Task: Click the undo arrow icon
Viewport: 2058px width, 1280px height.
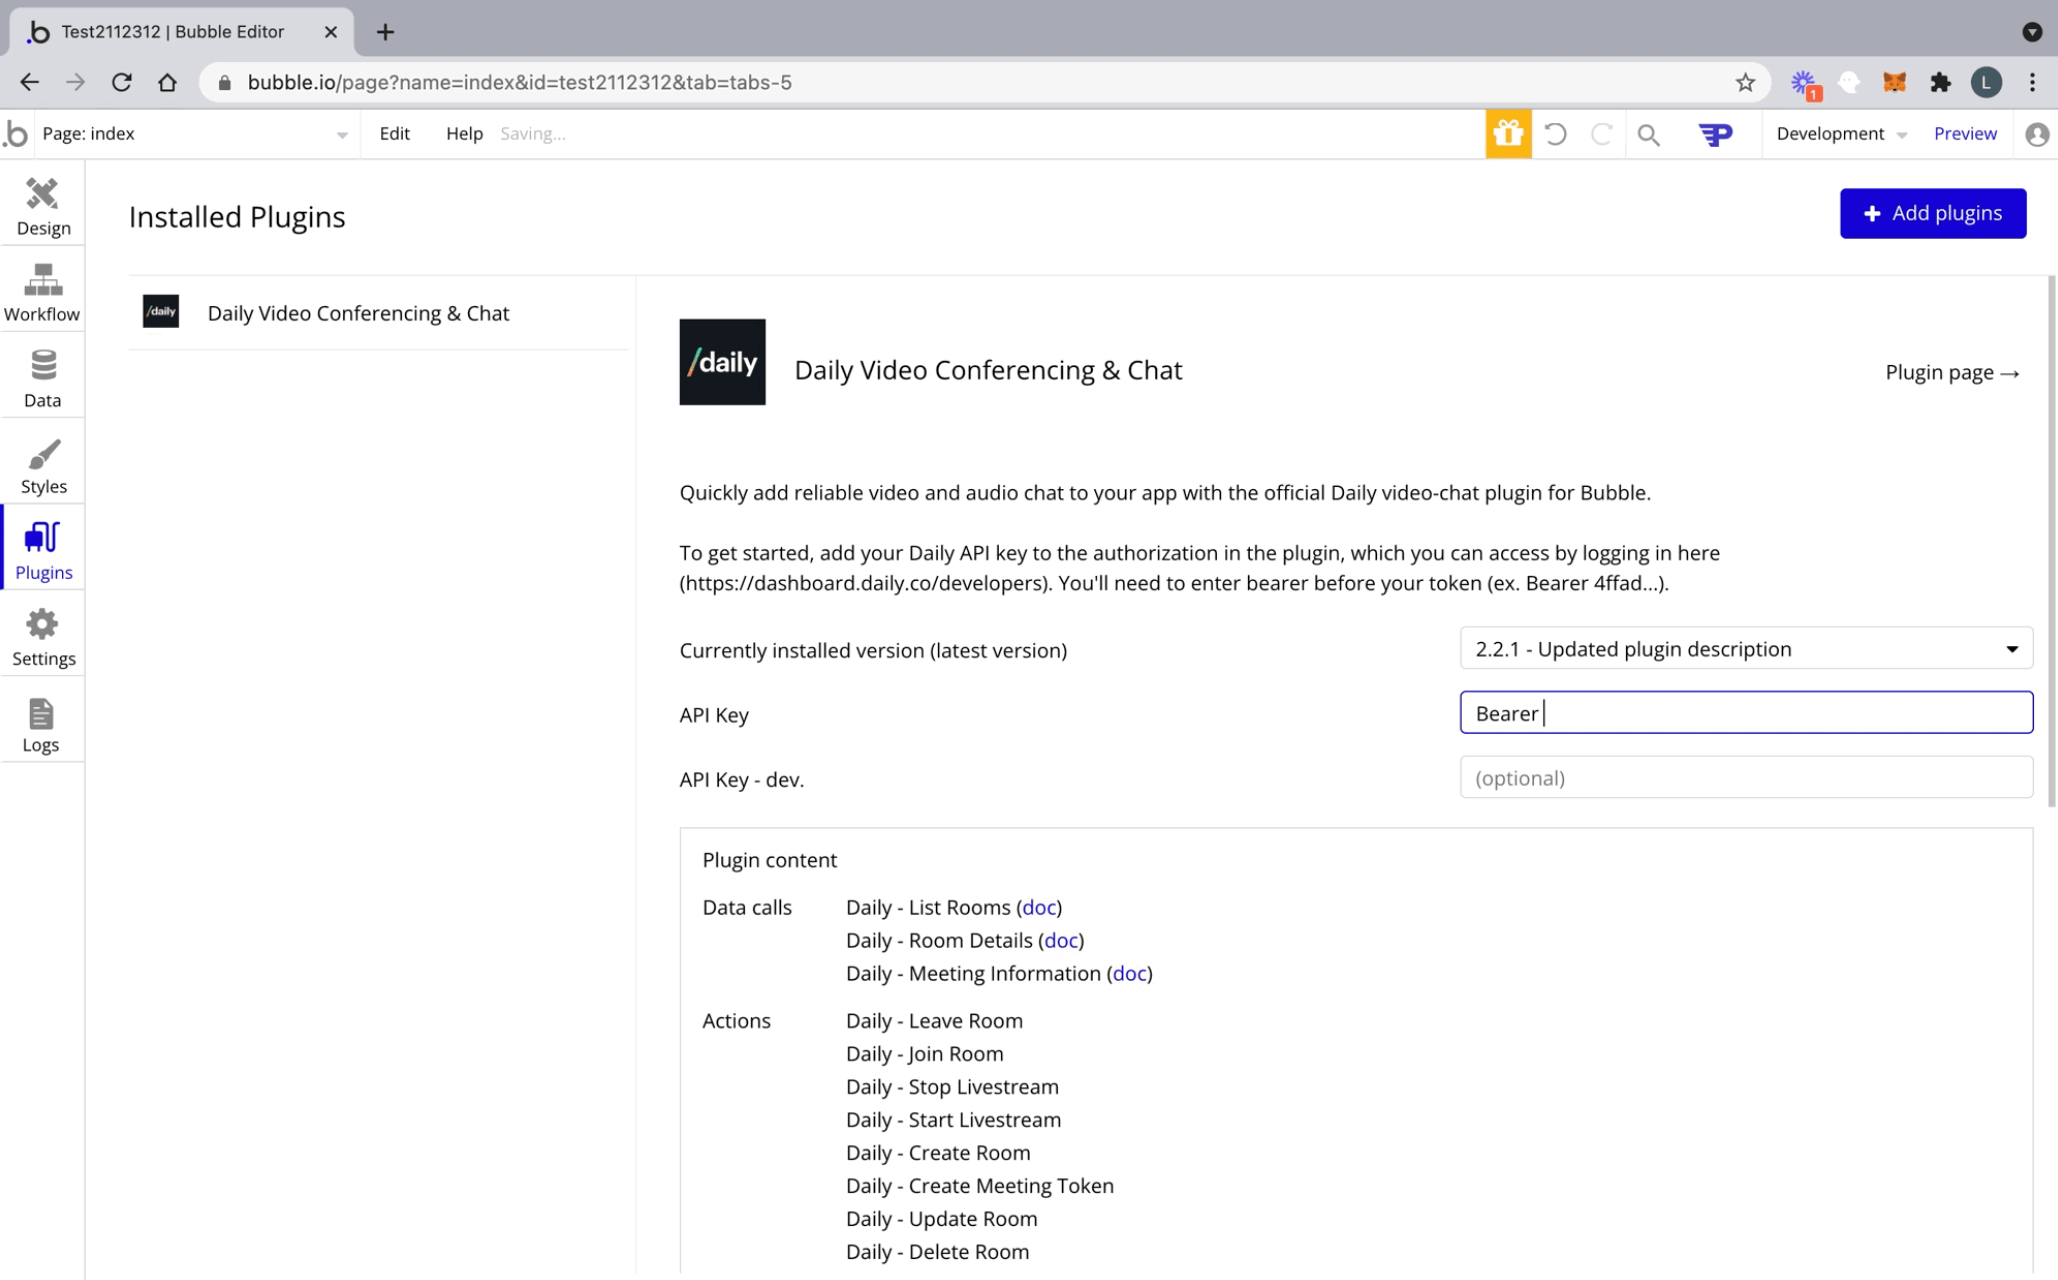Action: [x=1556, y=133]
